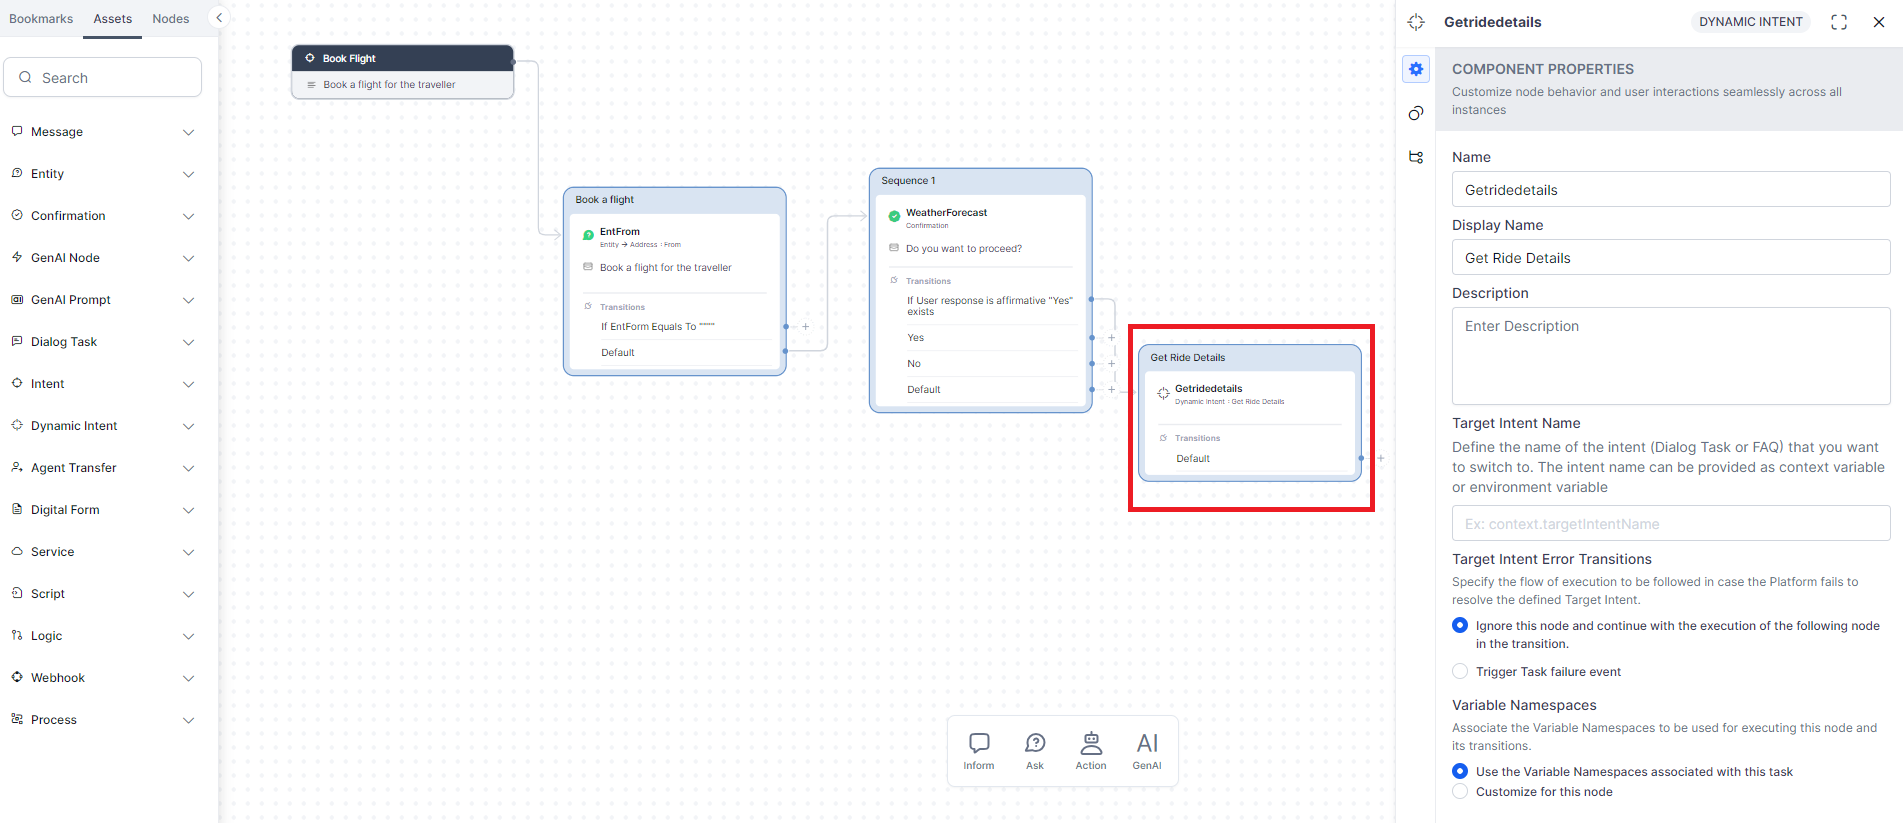Viewport: 1903px width, 823px height.
Task: Close the Getridedetails properties panel
Action: pos(1879,22)
